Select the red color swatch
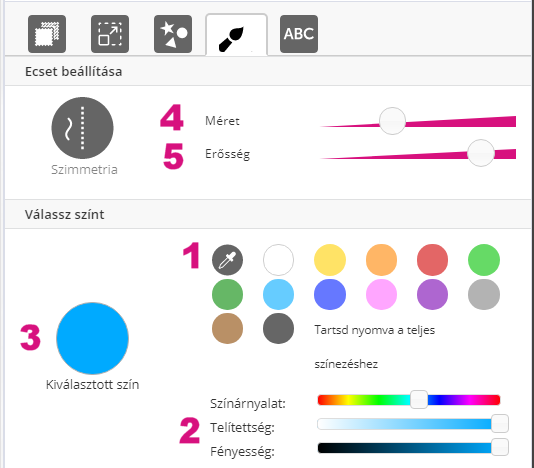This screenshot has height=468, width=534. [433, 260]
